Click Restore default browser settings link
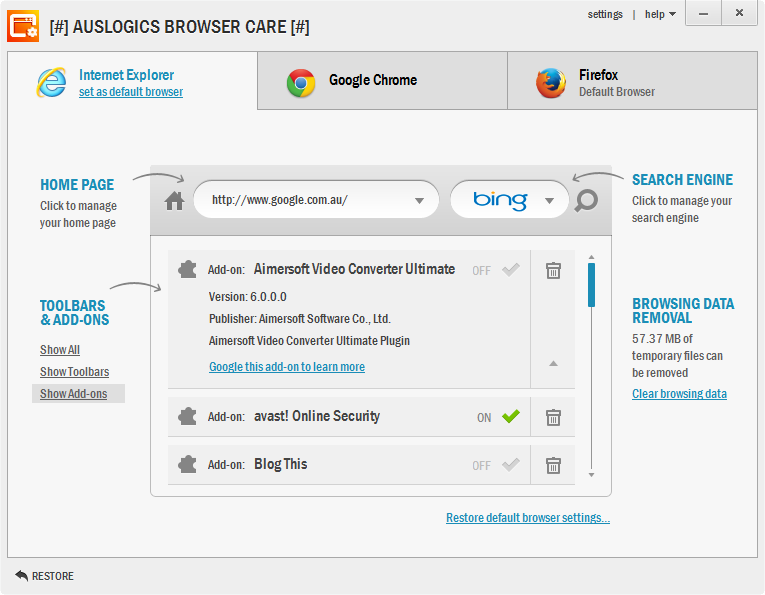Viewport: 765px width, 595px height. point(528,517)
